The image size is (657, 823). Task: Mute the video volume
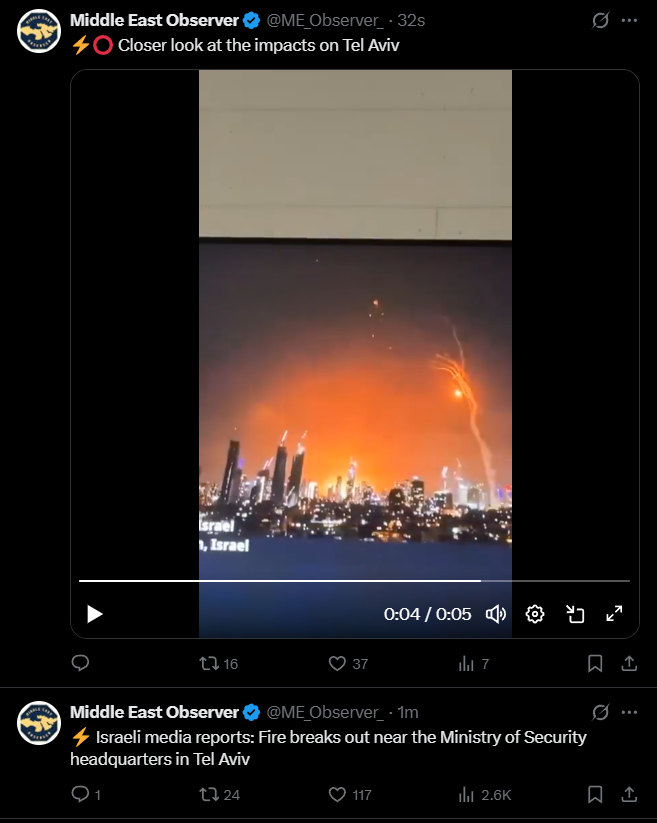[x=496, y=614]
